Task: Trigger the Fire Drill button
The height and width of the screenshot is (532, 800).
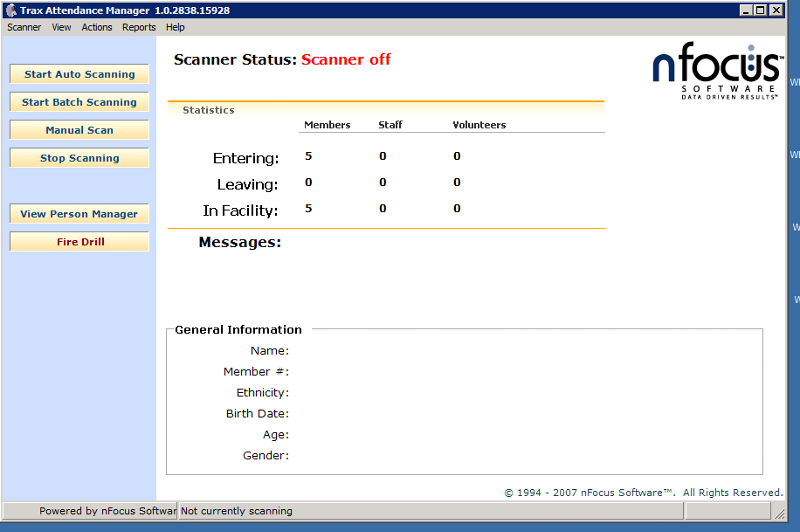Action: tap(80, 242)
